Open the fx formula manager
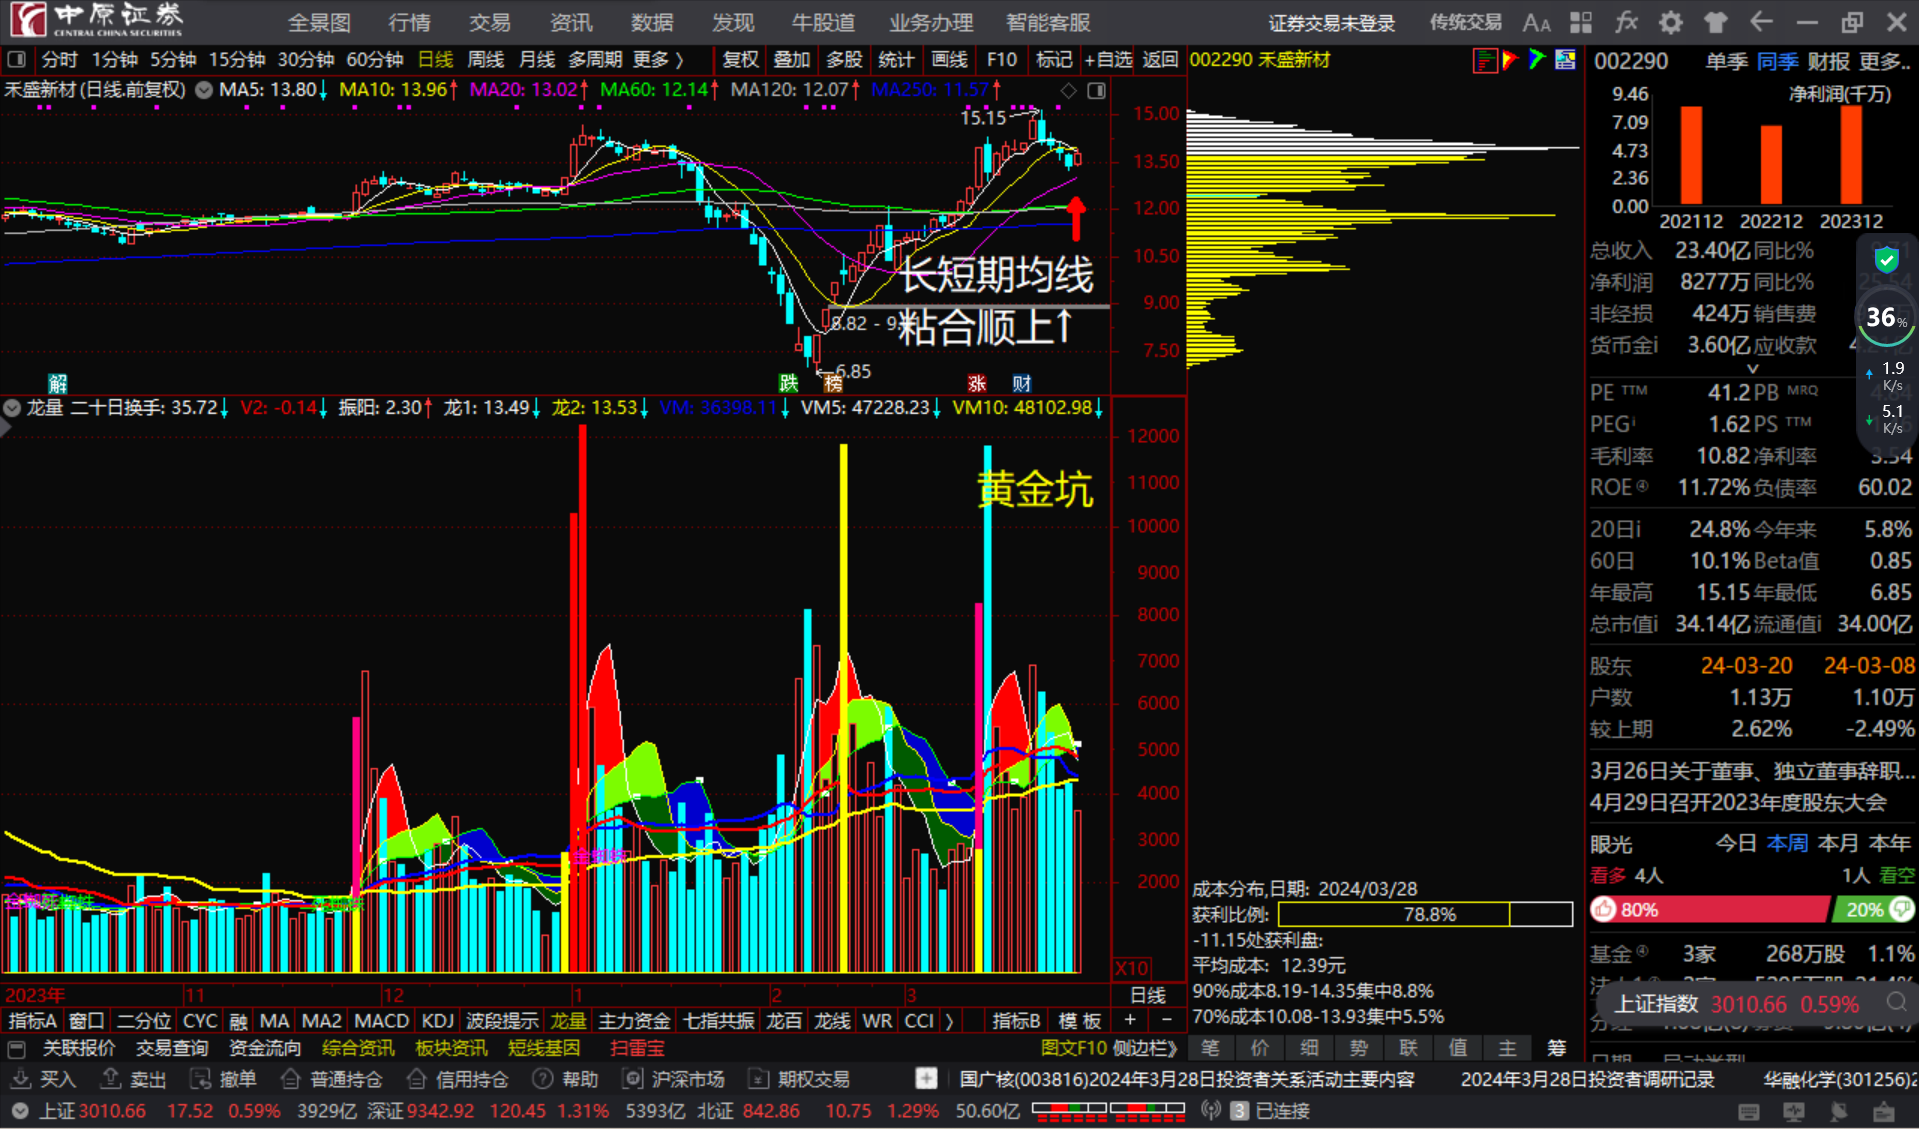Screen dimensions: 1919x1129 [x=1626, y=22]
